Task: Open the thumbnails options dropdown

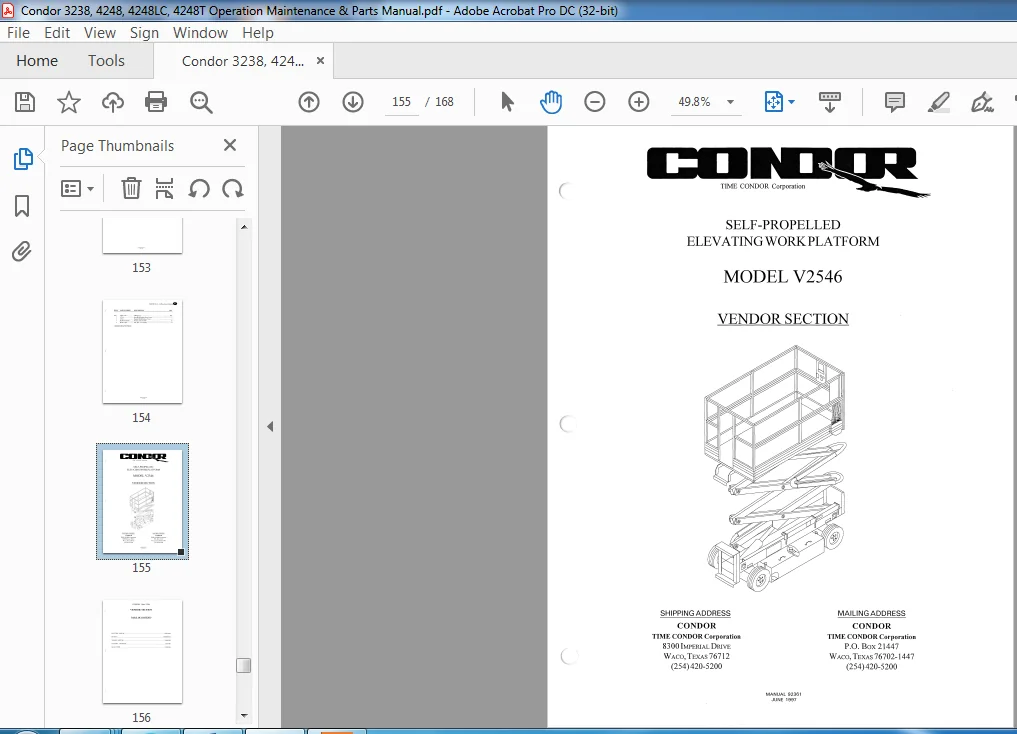Action: 77,189
